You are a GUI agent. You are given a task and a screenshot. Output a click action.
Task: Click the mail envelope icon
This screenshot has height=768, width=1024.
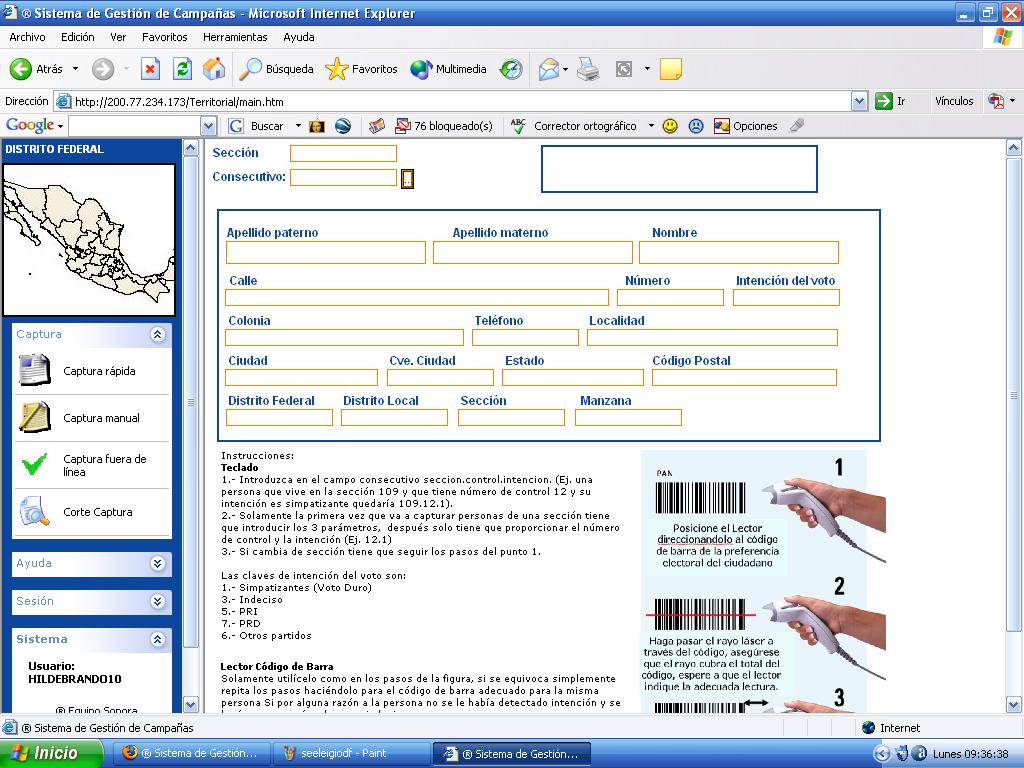point(549,69)
